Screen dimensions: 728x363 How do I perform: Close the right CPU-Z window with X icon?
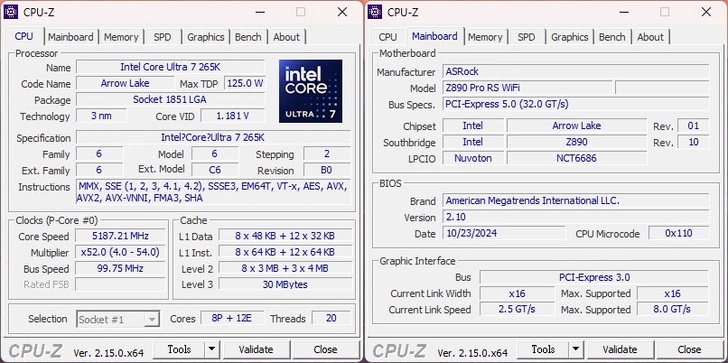pos(706,12)
